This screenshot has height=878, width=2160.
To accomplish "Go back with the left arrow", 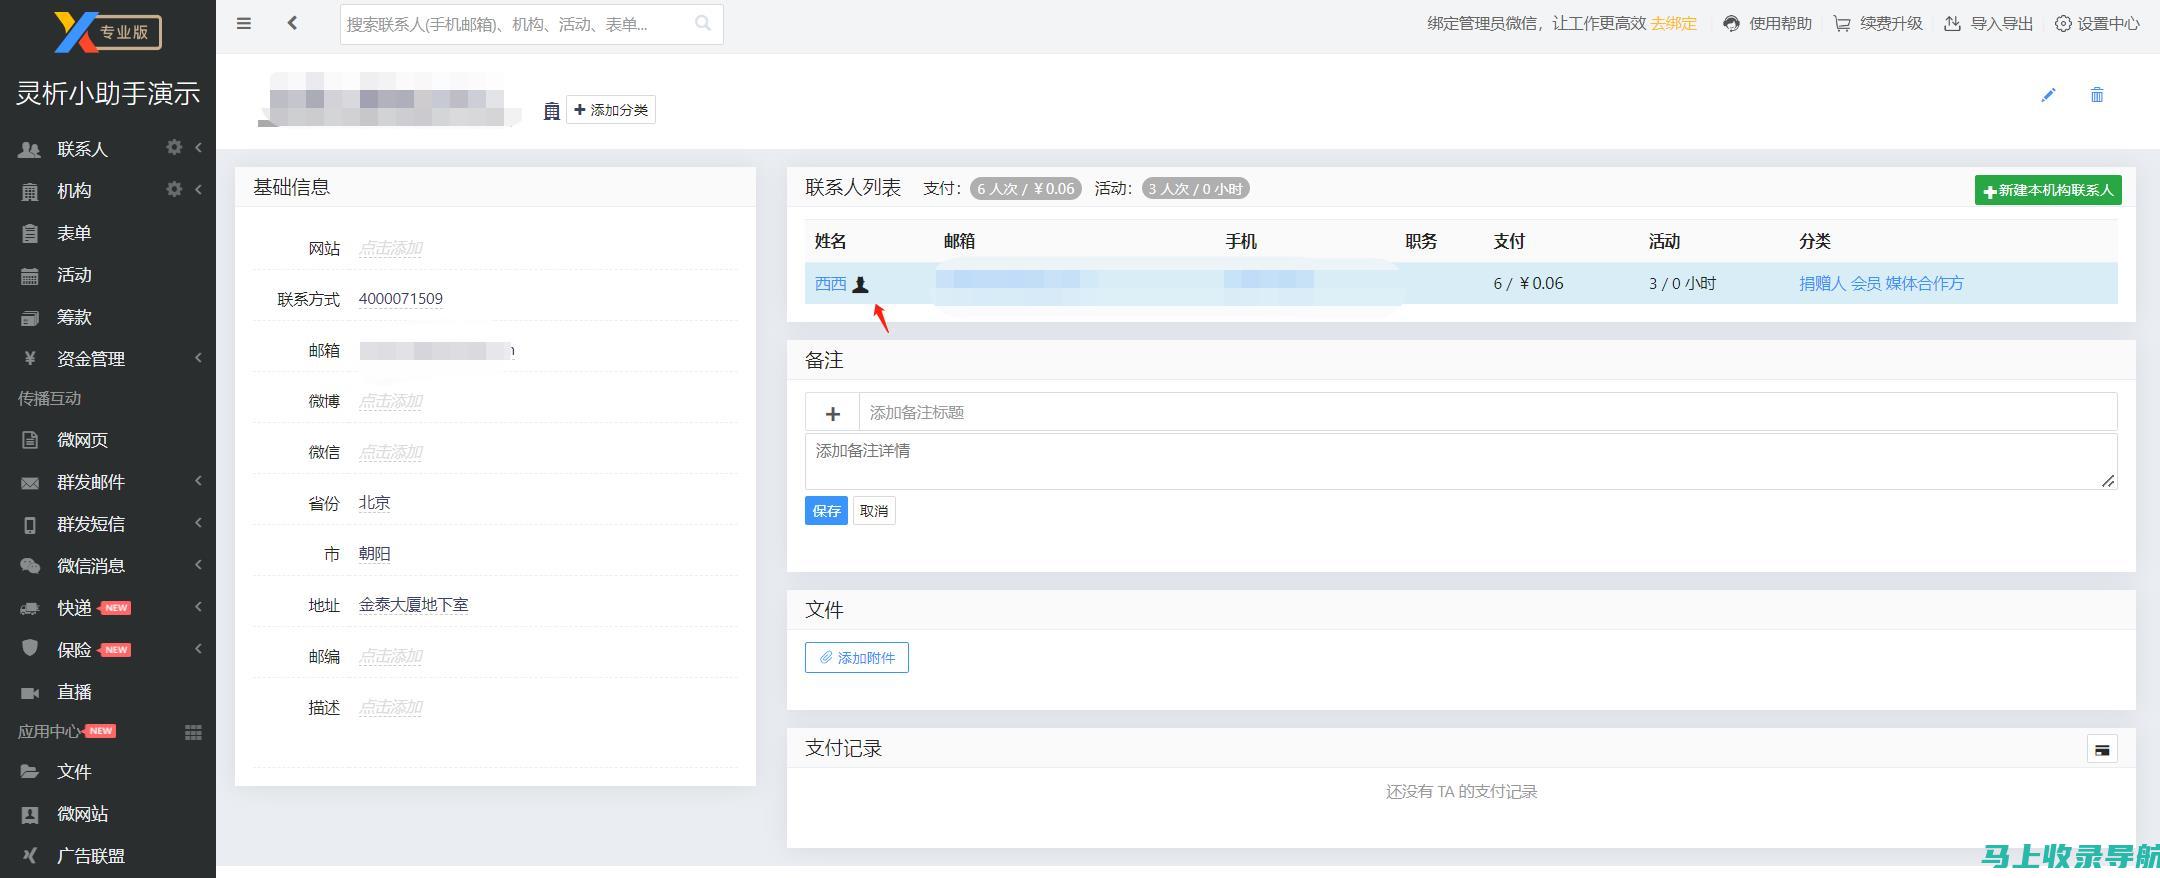I will click(x=292, y=23).
